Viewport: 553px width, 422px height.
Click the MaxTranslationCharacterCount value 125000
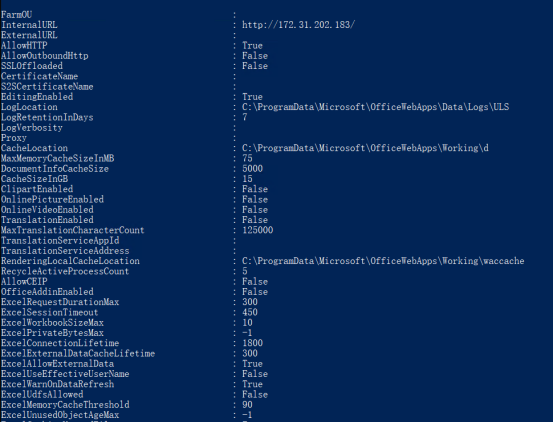(x=257, y=230)
